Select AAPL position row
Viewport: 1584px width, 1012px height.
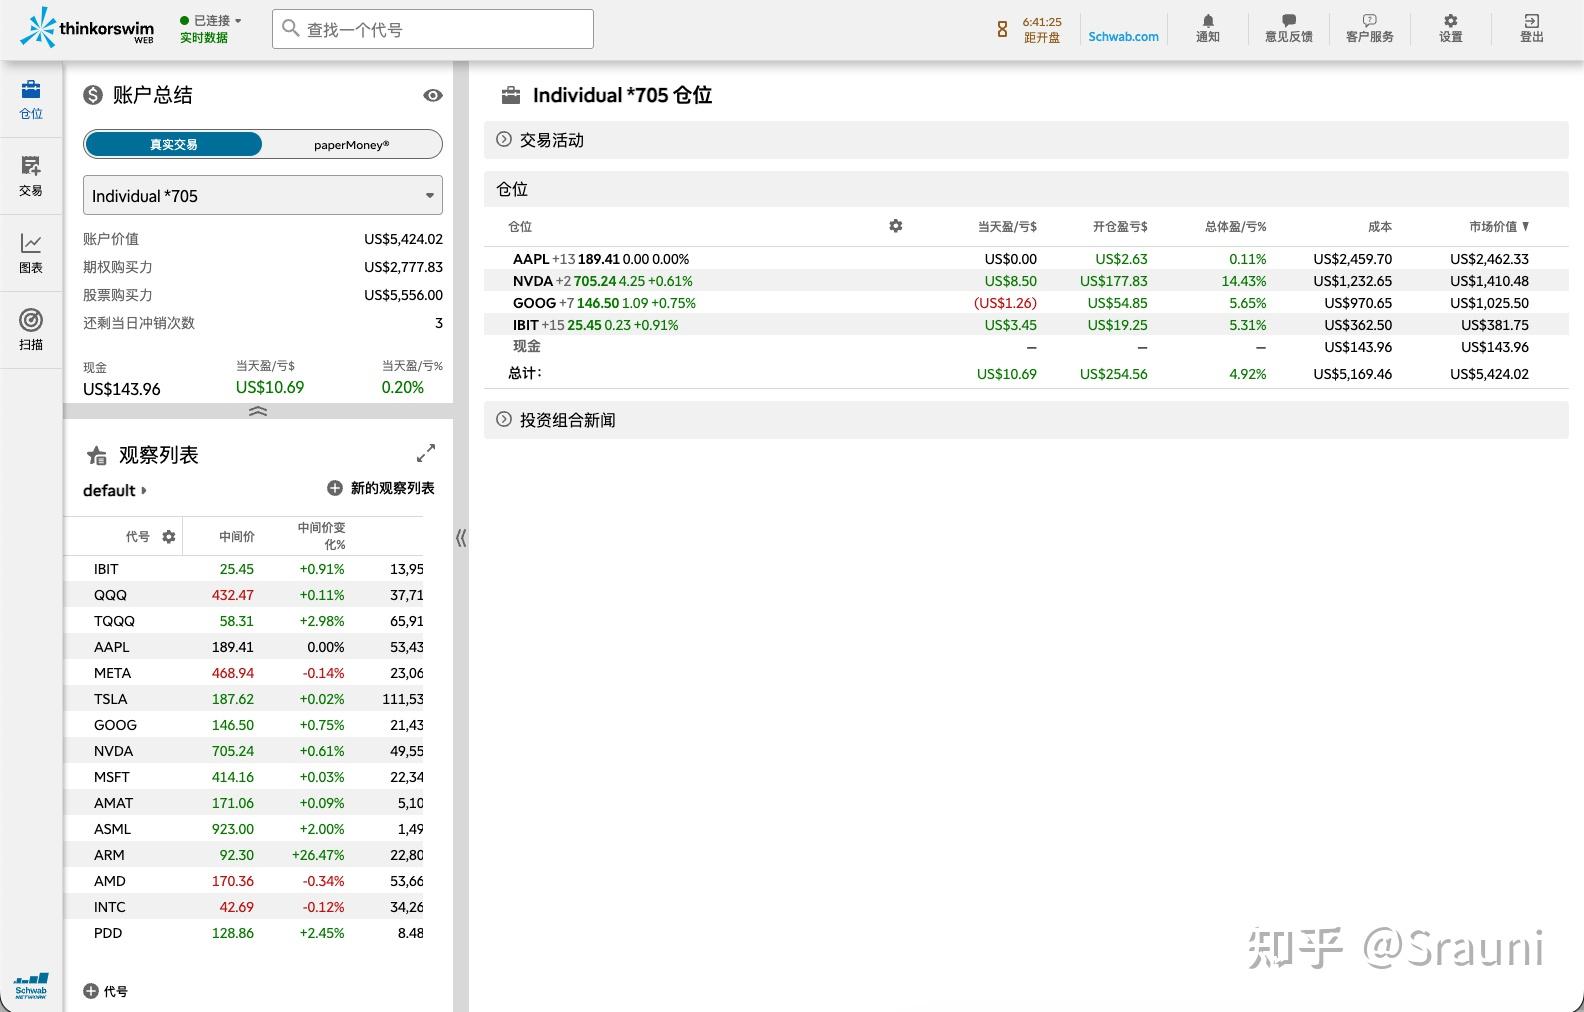1026,259
